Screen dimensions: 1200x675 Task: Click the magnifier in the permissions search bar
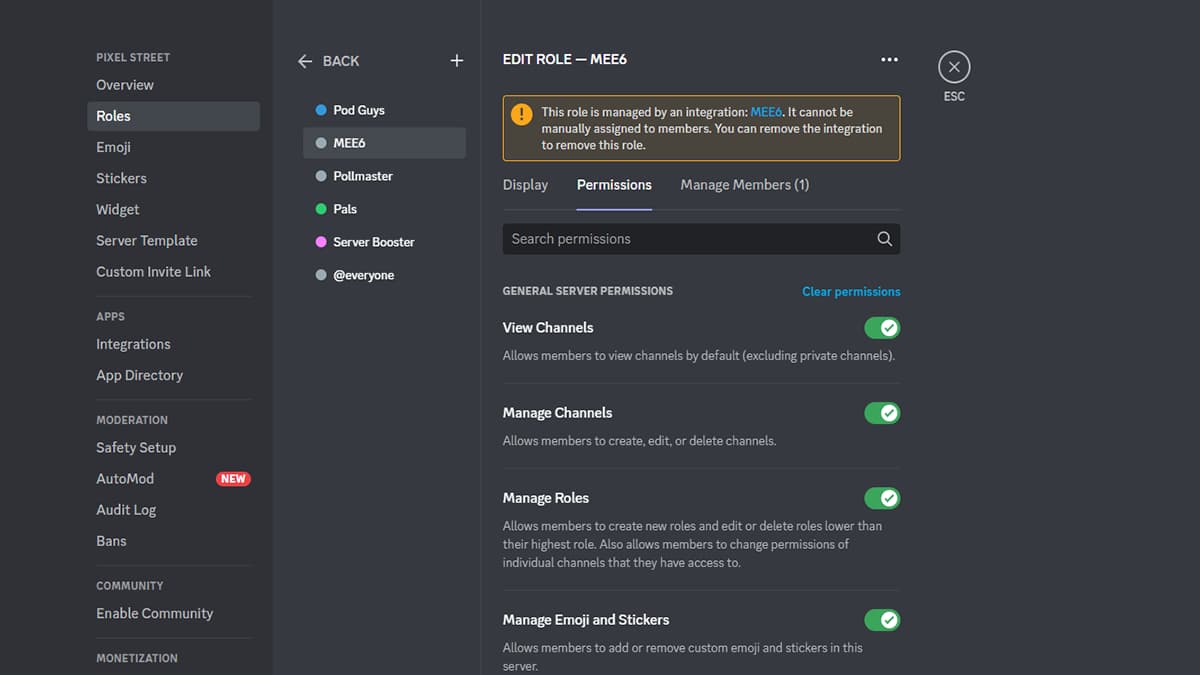click(884, 239)
